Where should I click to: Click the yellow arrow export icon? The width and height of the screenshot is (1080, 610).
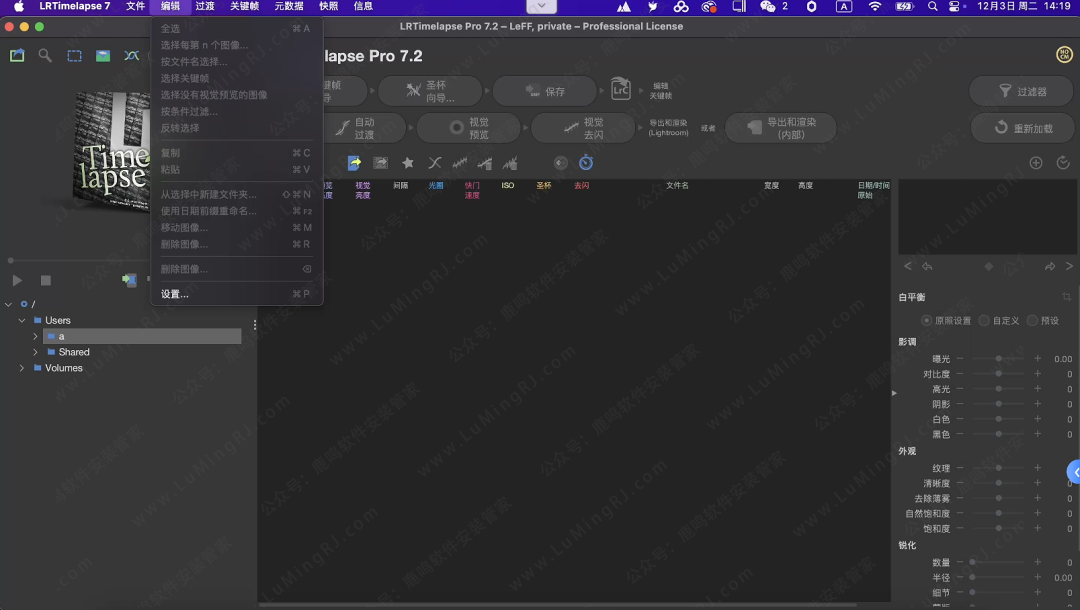tap(354, 163)
